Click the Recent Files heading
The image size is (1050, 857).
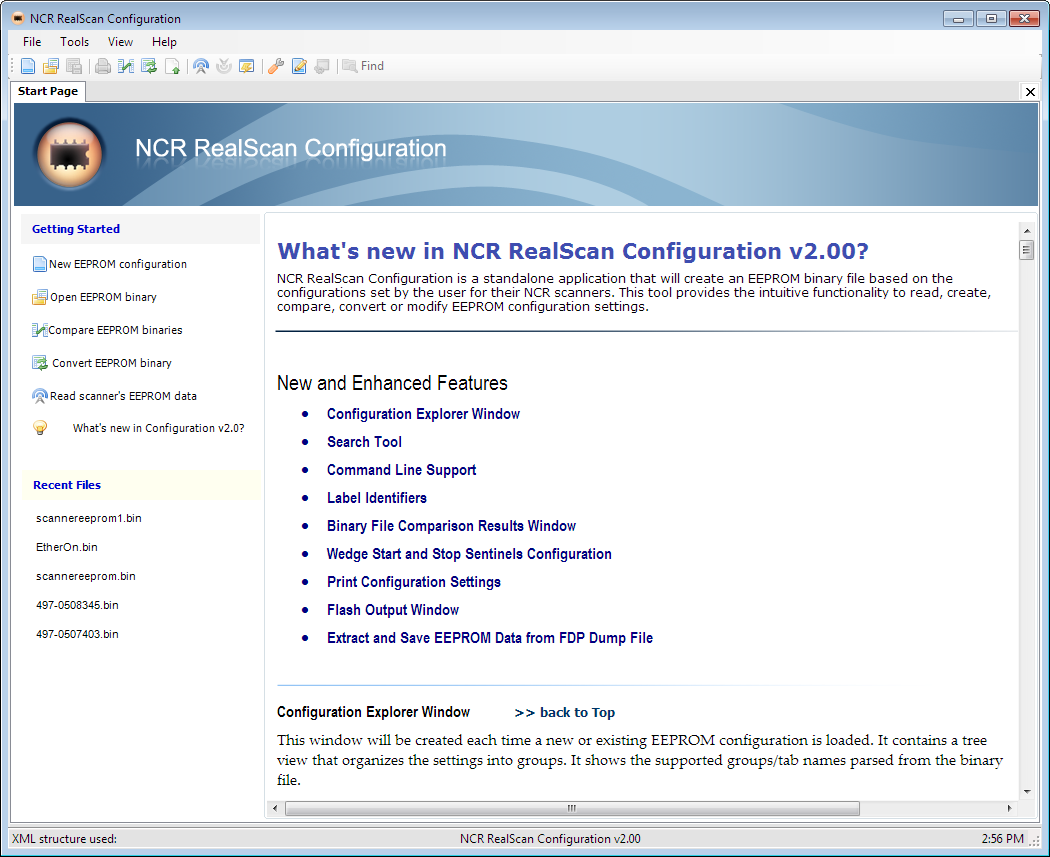pyautogui.click(x=67, y=485)
